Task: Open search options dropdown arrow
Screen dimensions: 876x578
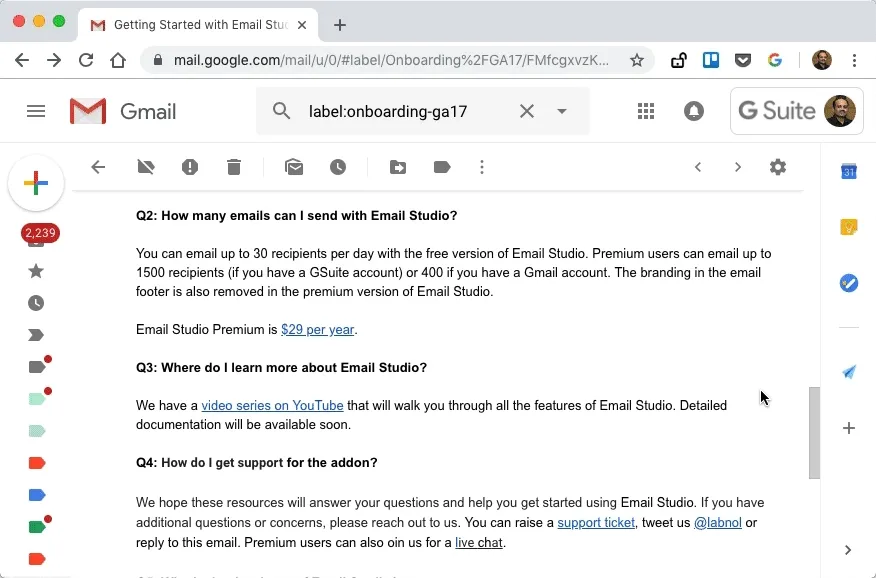Action: coord(561,111)
